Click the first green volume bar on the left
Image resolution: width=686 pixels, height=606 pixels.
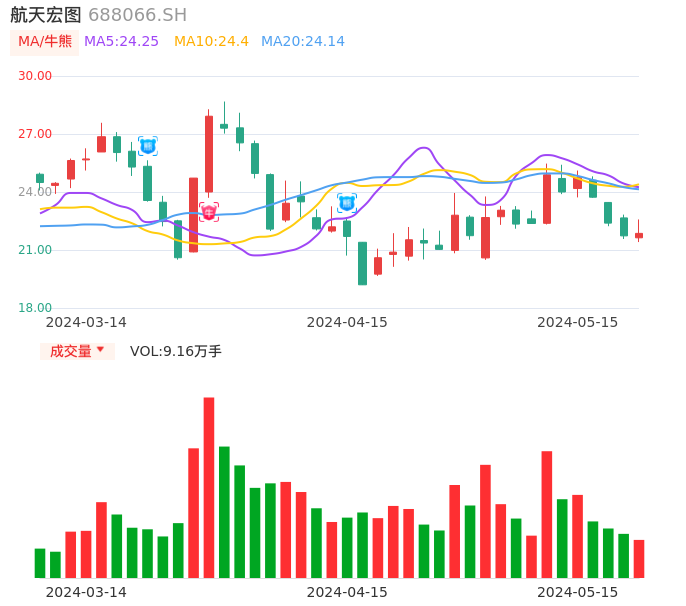pos(40,563)
